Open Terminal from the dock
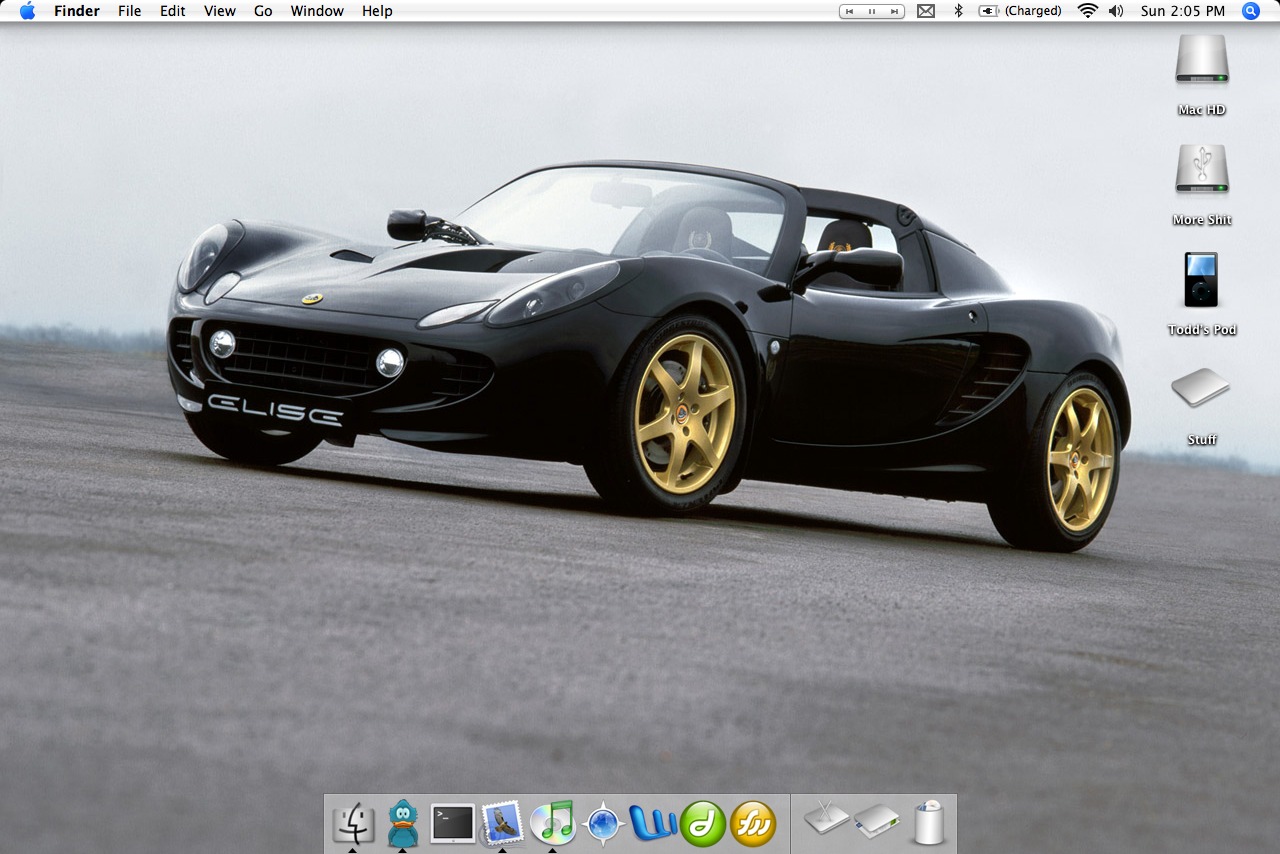1280x854 pixels. pos(453,823)
